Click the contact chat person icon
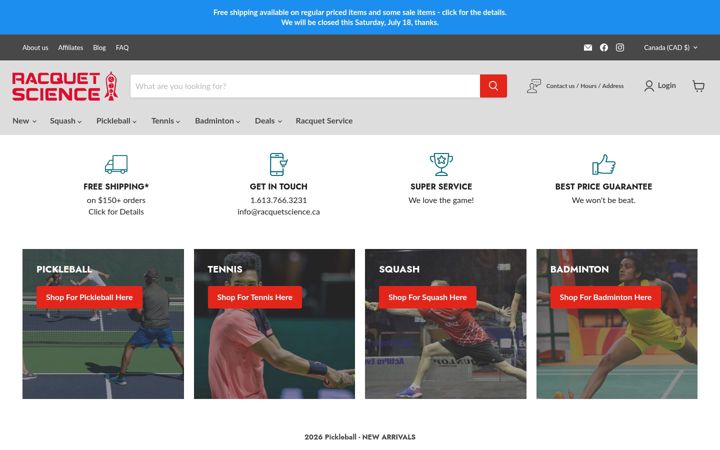The image size is (720, 450). [x=534, y=86]
